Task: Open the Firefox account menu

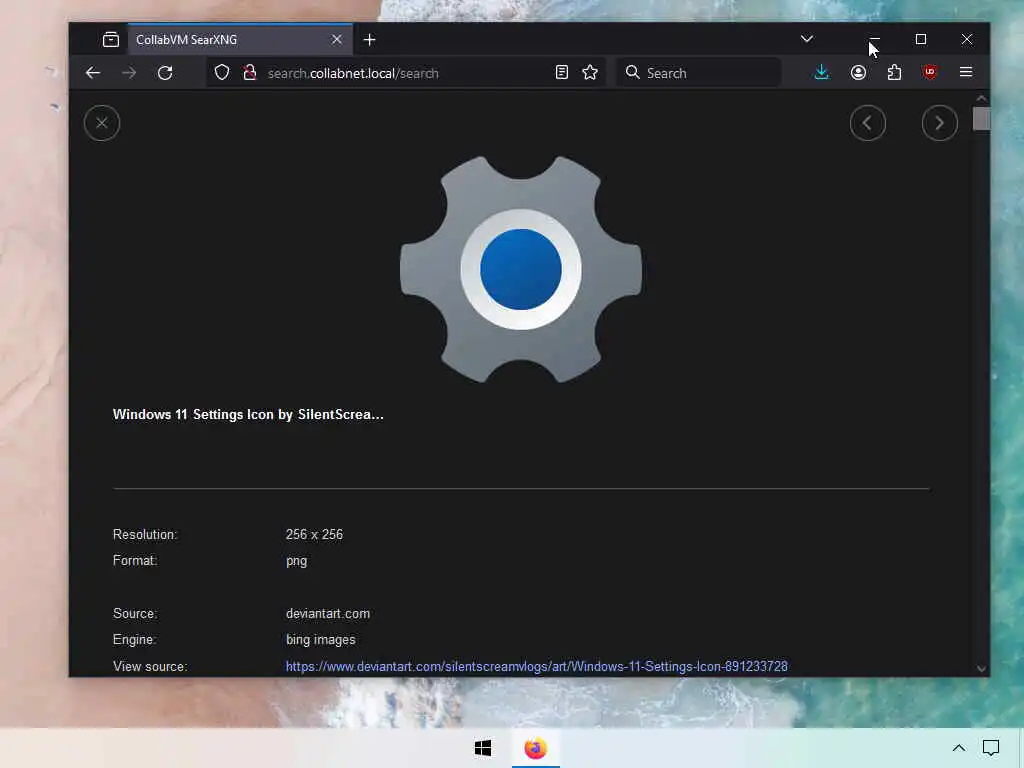Action: (858, 72)
